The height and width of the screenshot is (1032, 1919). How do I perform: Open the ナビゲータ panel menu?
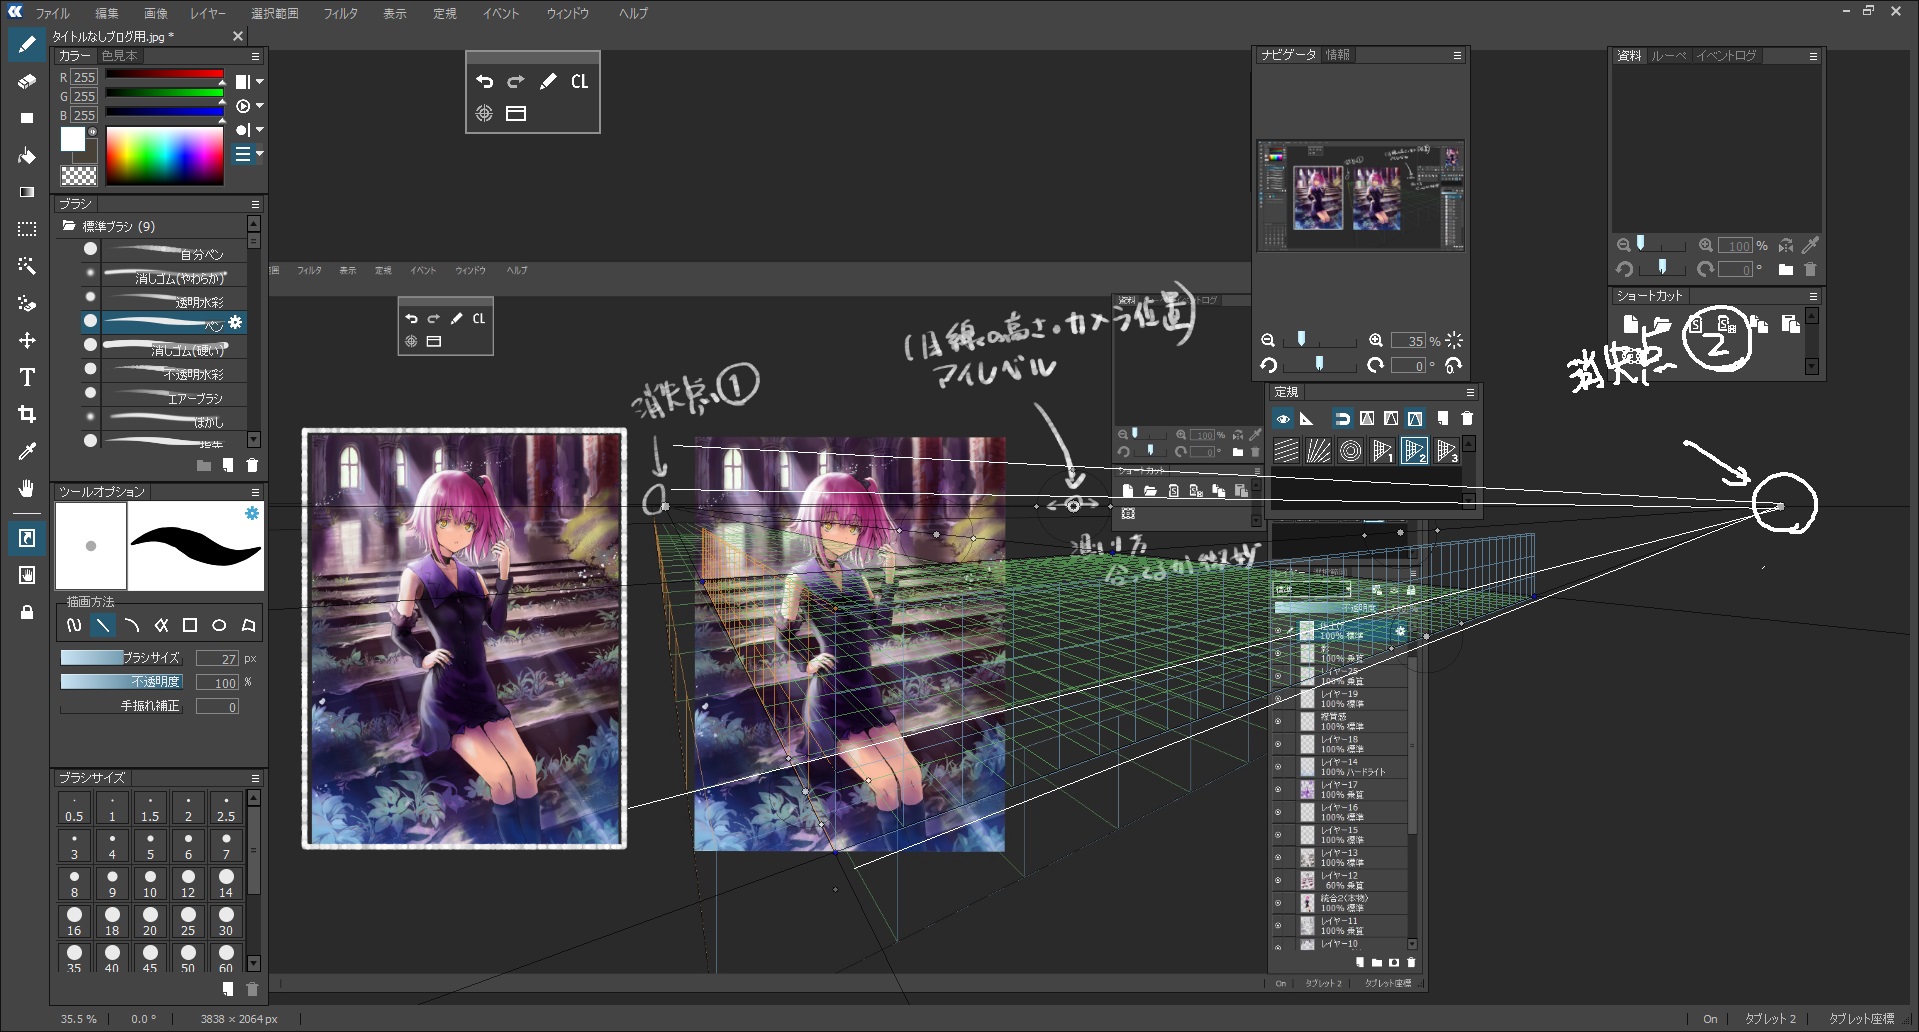click(x=1457, y=55)
